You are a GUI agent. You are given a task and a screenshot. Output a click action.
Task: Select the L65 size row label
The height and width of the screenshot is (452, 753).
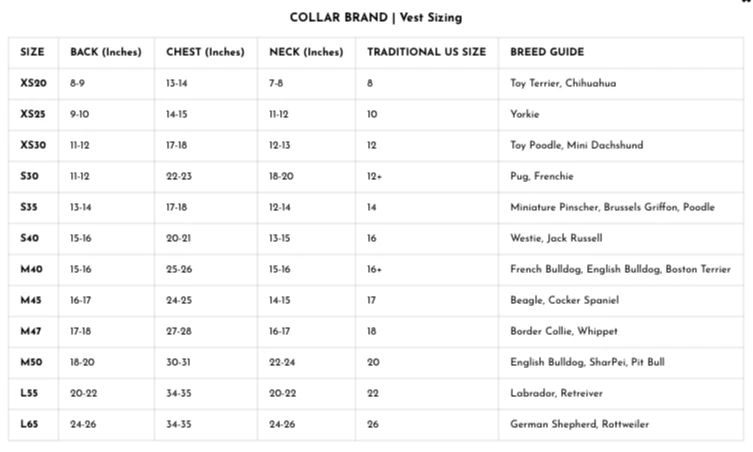(x=29, y=424)
